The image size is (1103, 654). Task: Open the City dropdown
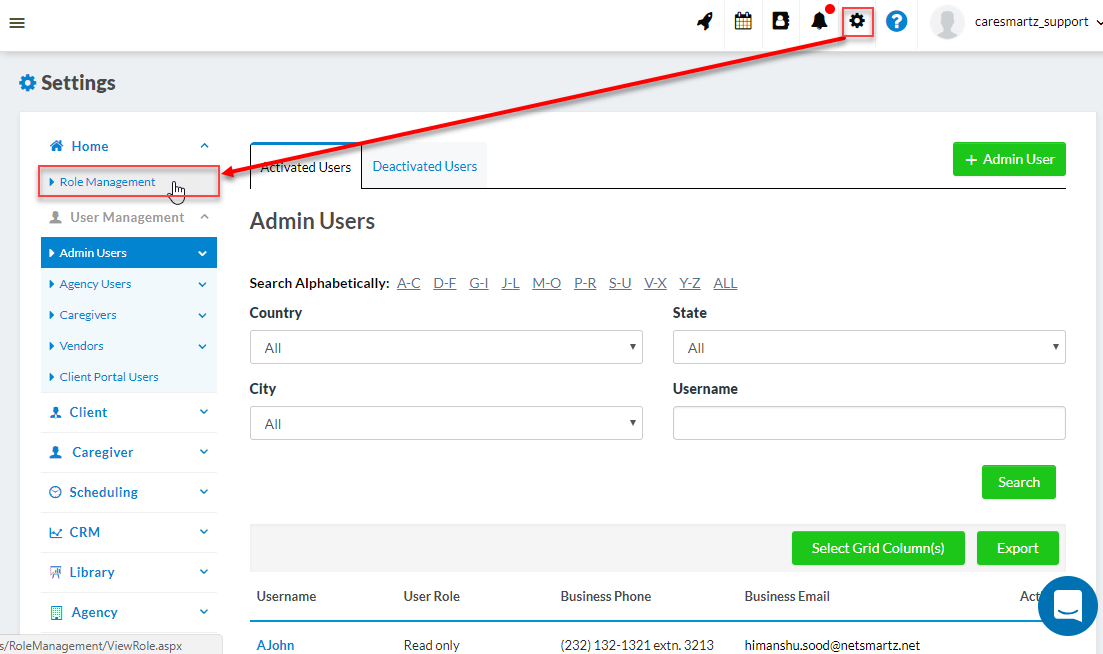click(x=445, y=424)
